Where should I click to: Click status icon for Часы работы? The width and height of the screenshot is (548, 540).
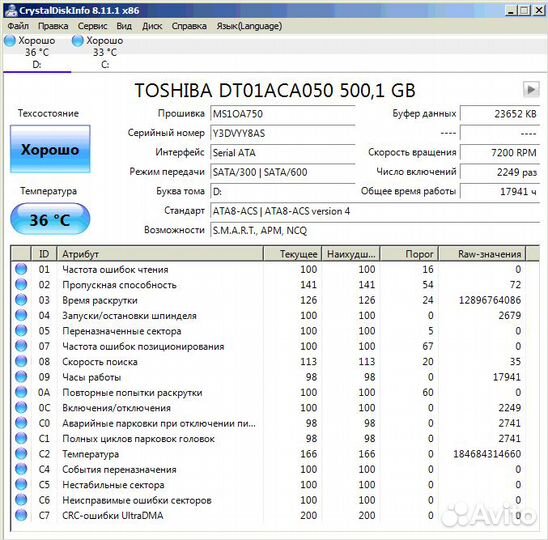21,377
